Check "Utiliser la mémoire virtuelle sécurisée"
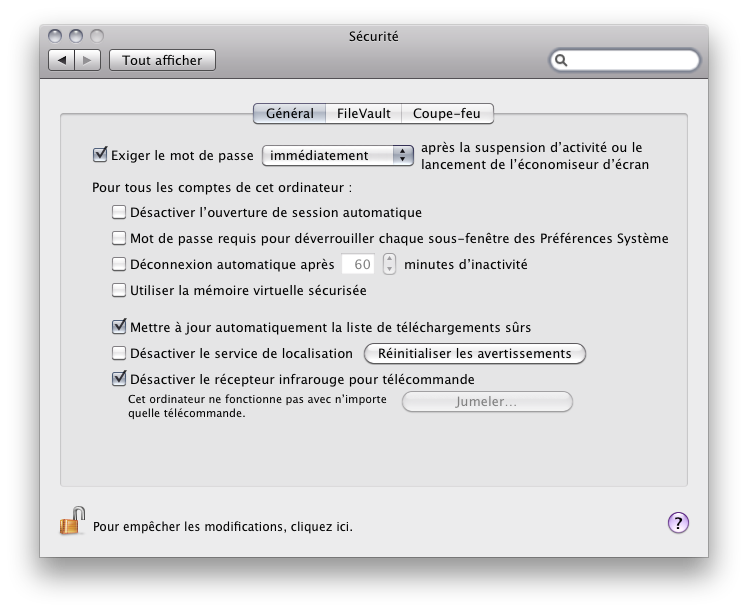This screenshot has height=612, width=748. 119,291
